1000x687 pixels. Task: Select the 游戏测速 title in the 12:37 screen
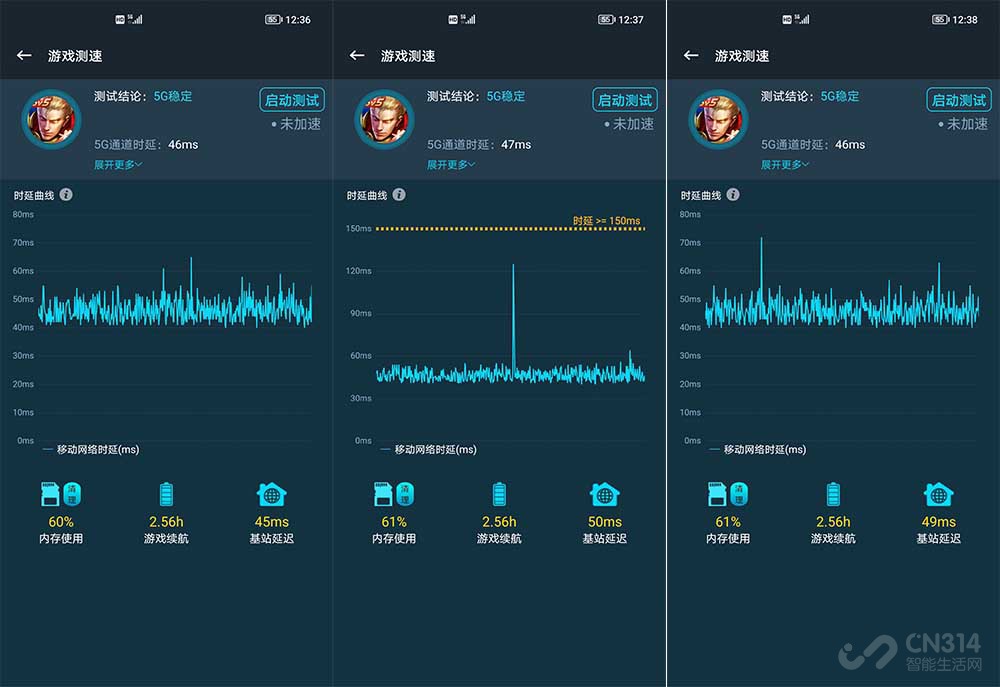[408, 56]
